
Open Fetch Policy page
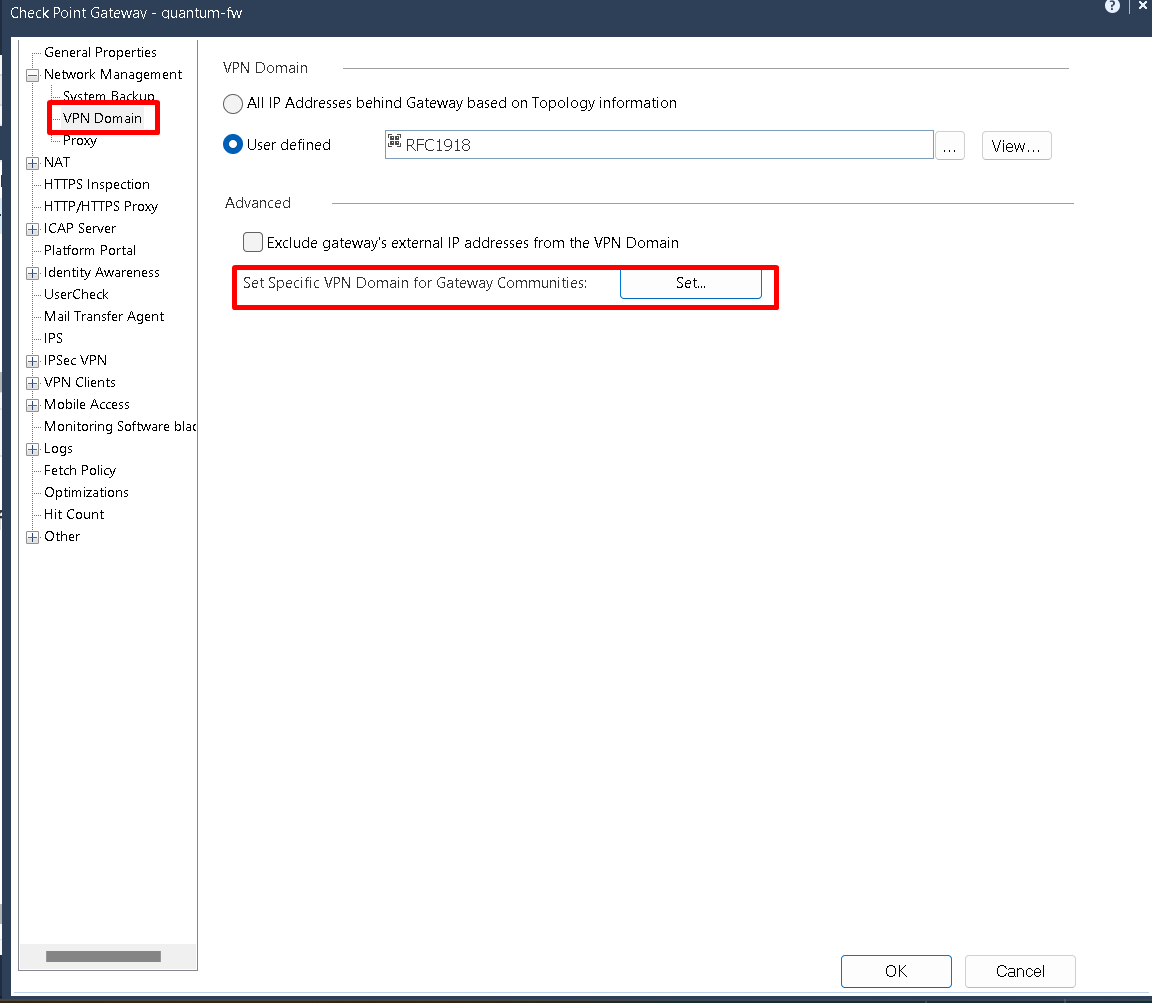79,470
